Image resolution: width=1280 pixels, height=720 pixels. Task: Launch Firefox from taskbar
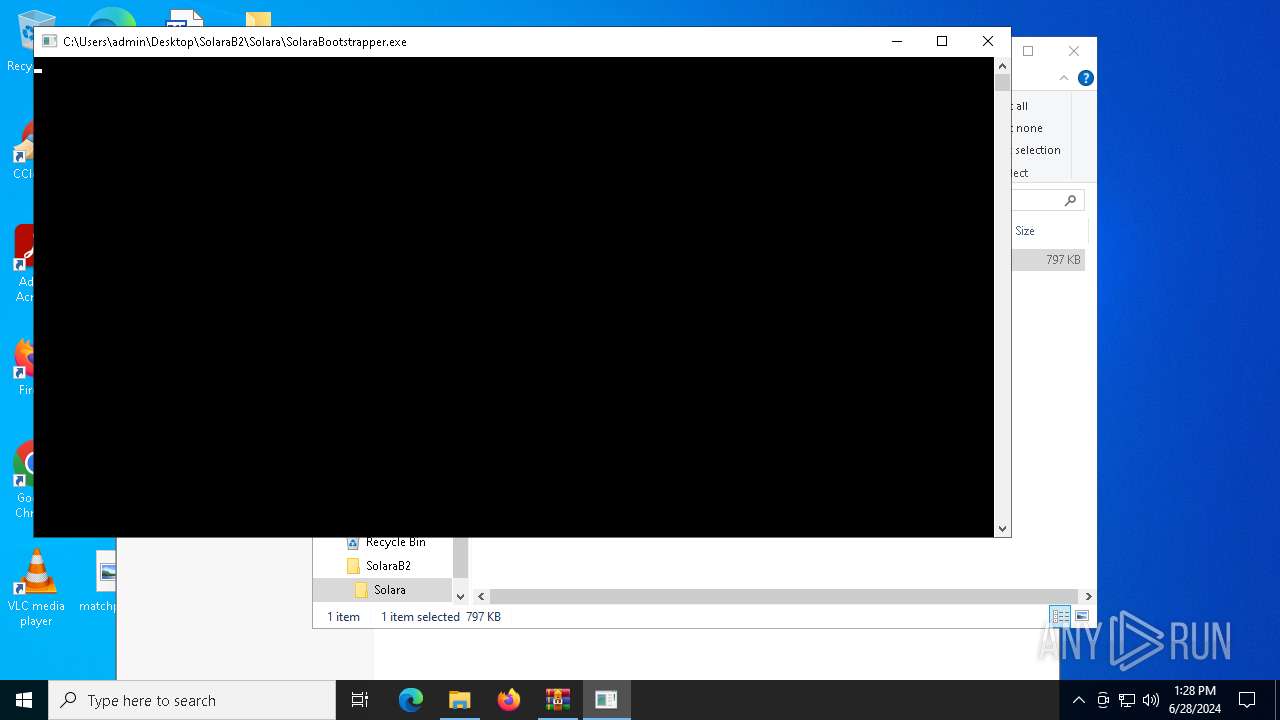[509, 700]
